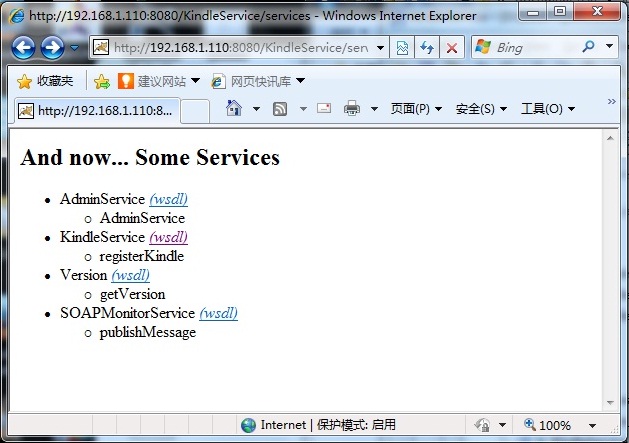The height and width of the screenshot is (443, 629).
Task: Click the Bing search box
Action: [526, 47]
